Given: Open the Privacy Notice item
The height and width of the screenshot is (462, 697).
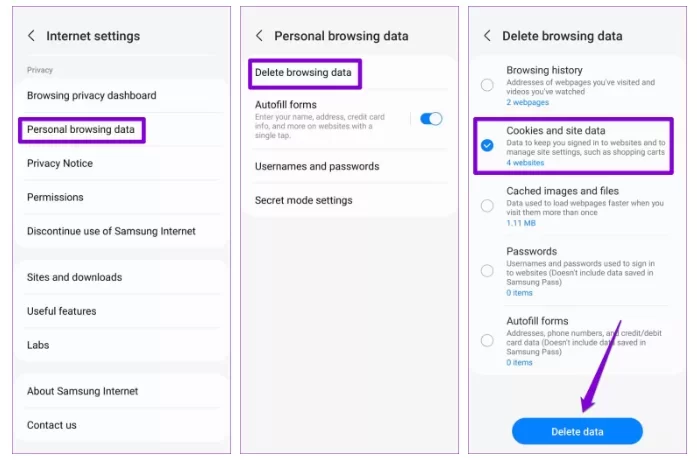Looking at the screenshot, I should click(60, 164).
